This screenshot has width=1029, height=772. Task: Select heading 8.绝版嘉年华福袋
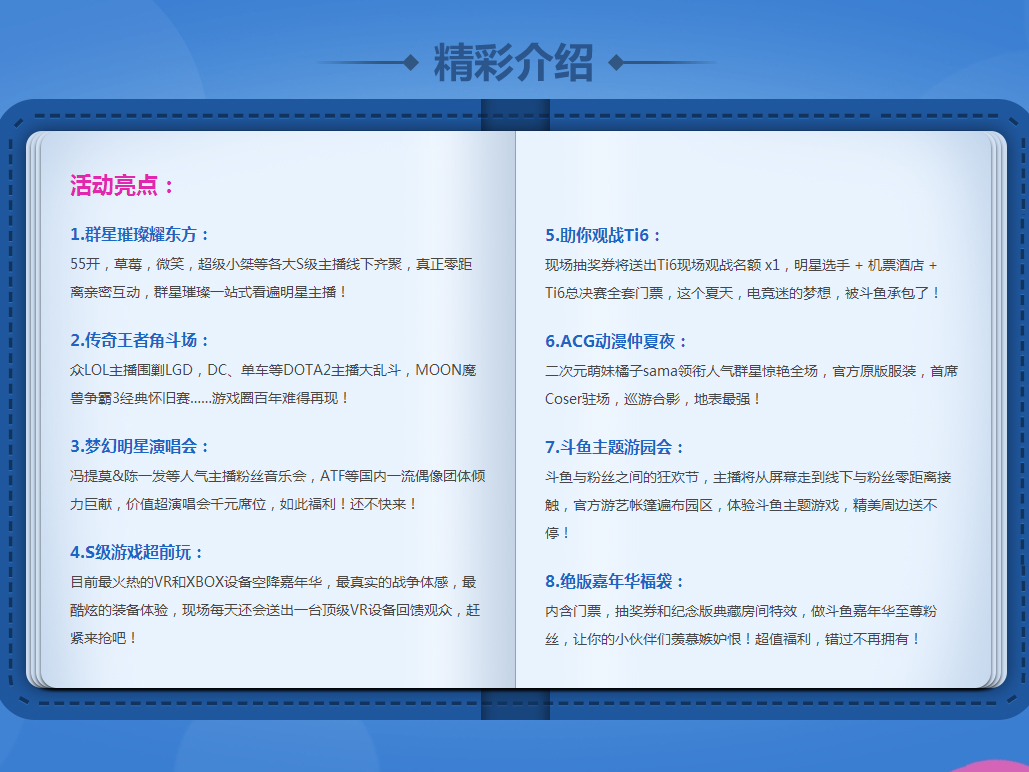coord(614,581)
